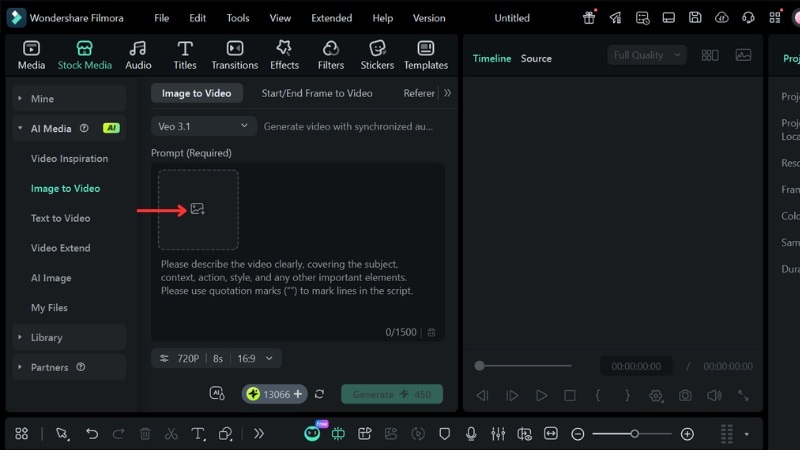Click the save project icon
The height and width of the screenshot is (450, 800).
(695, 18)
